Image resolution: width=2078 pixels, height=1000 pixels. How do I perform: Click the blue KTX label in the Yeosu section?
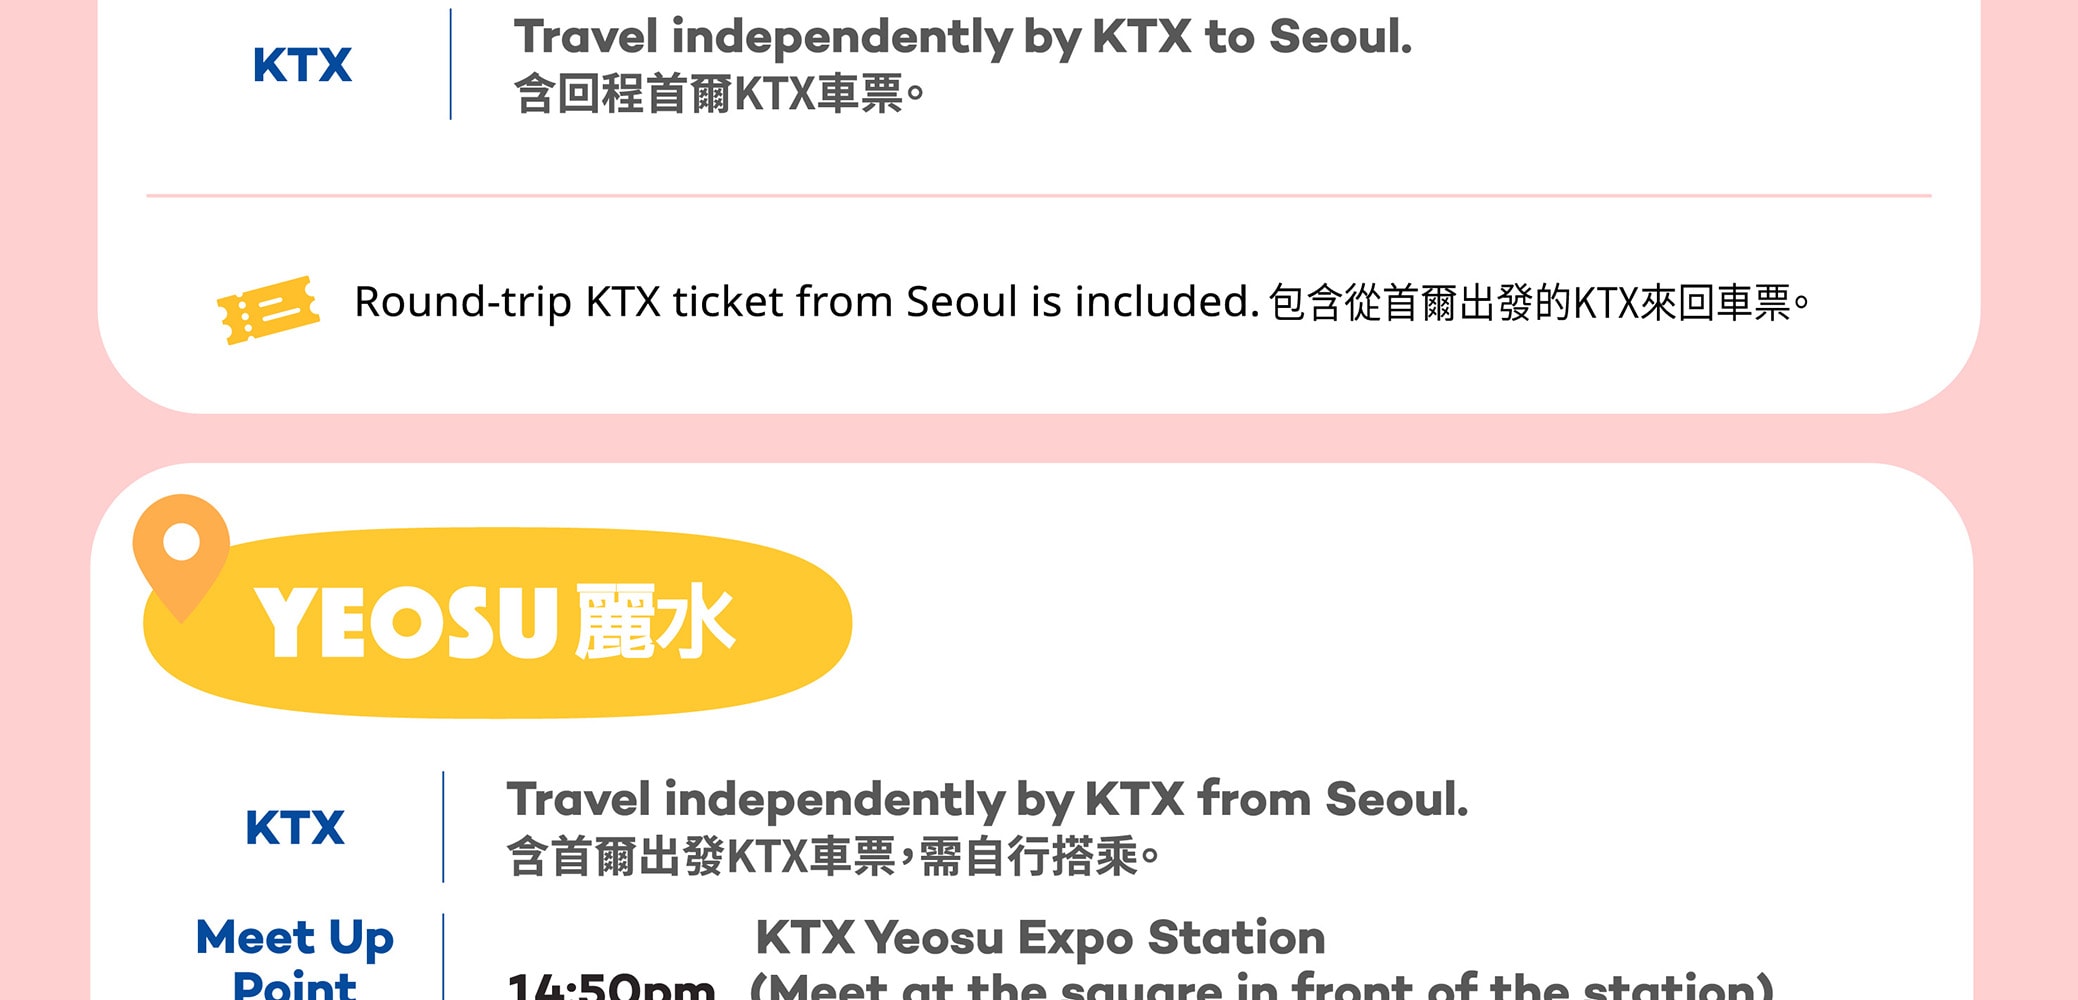[295, 828]
